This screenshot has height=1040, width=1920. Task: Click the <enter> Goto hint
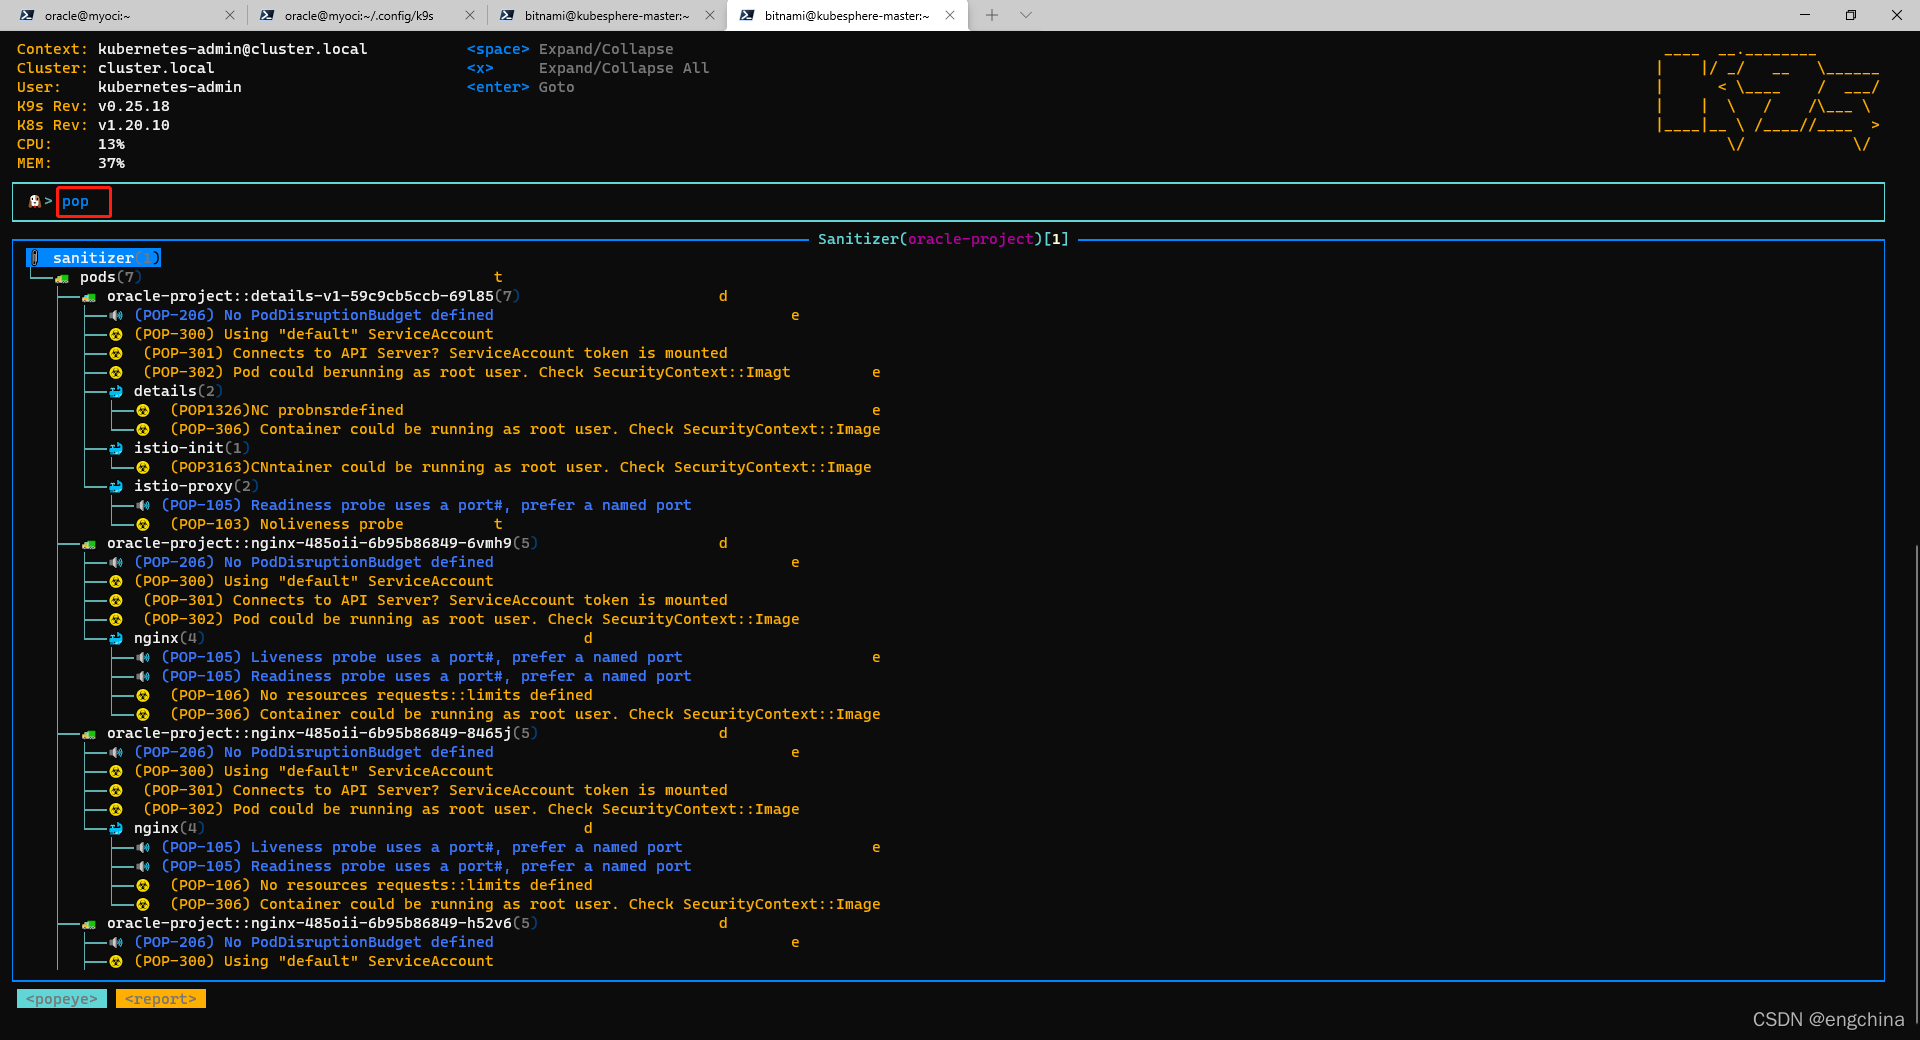tap(521, 87)
